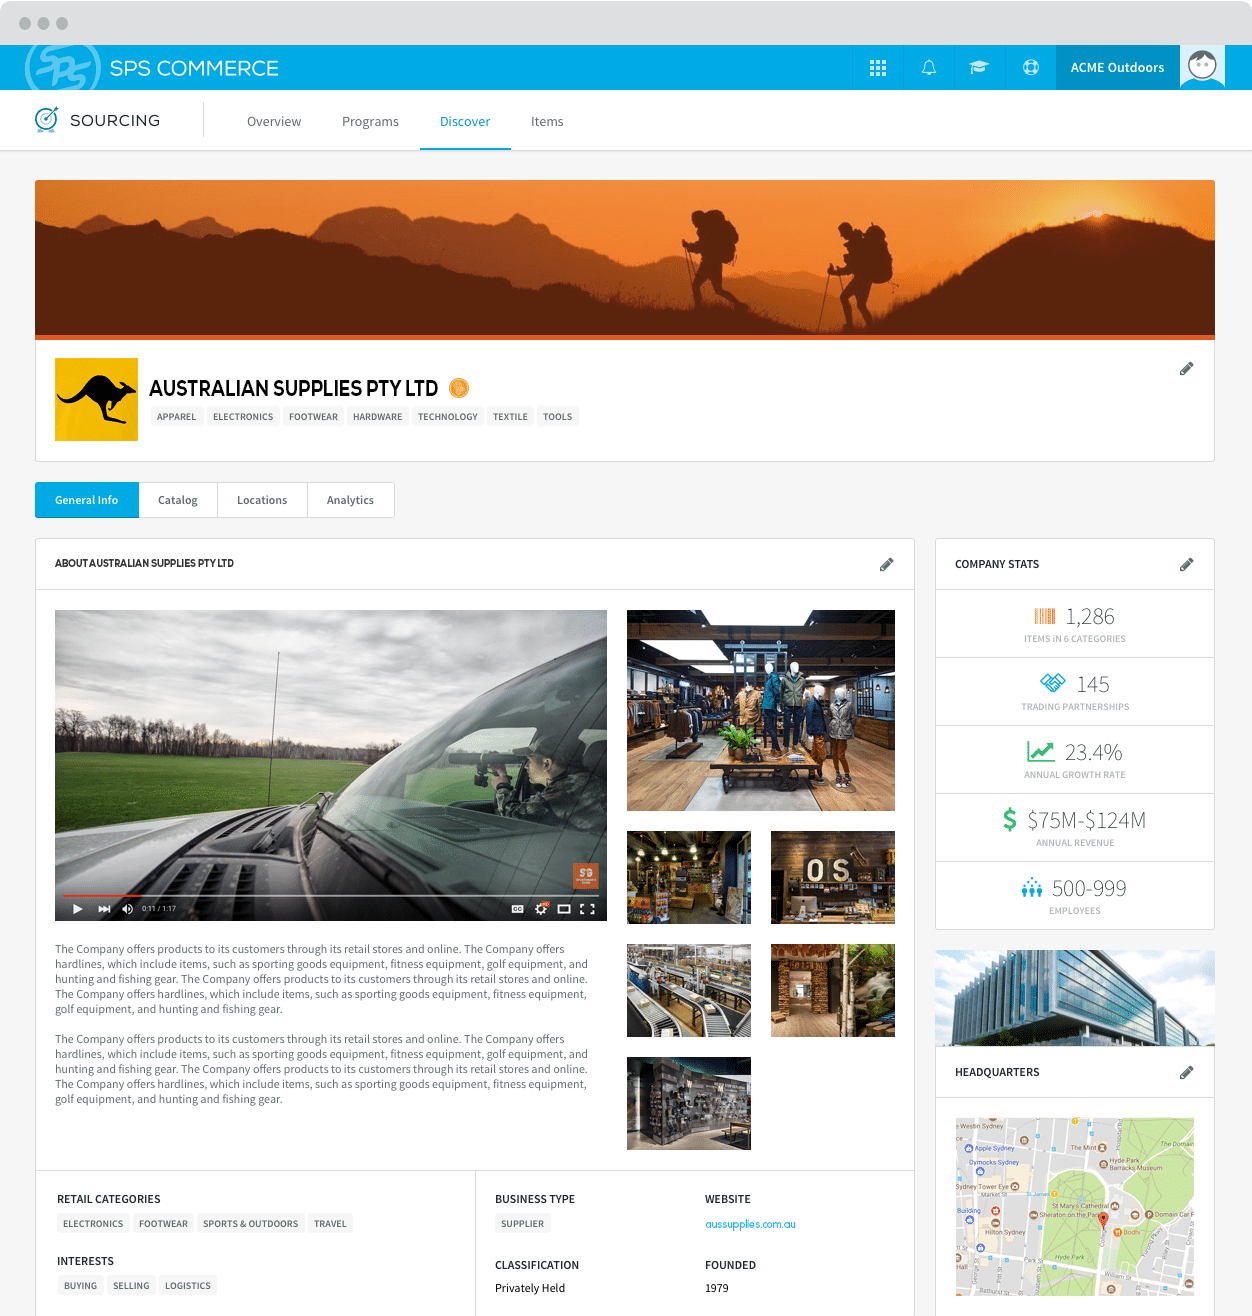Image resolution: width=1252 pixels, height=1316 pixels.
Task: Click the kangaroo company logo
Action: 96,399
